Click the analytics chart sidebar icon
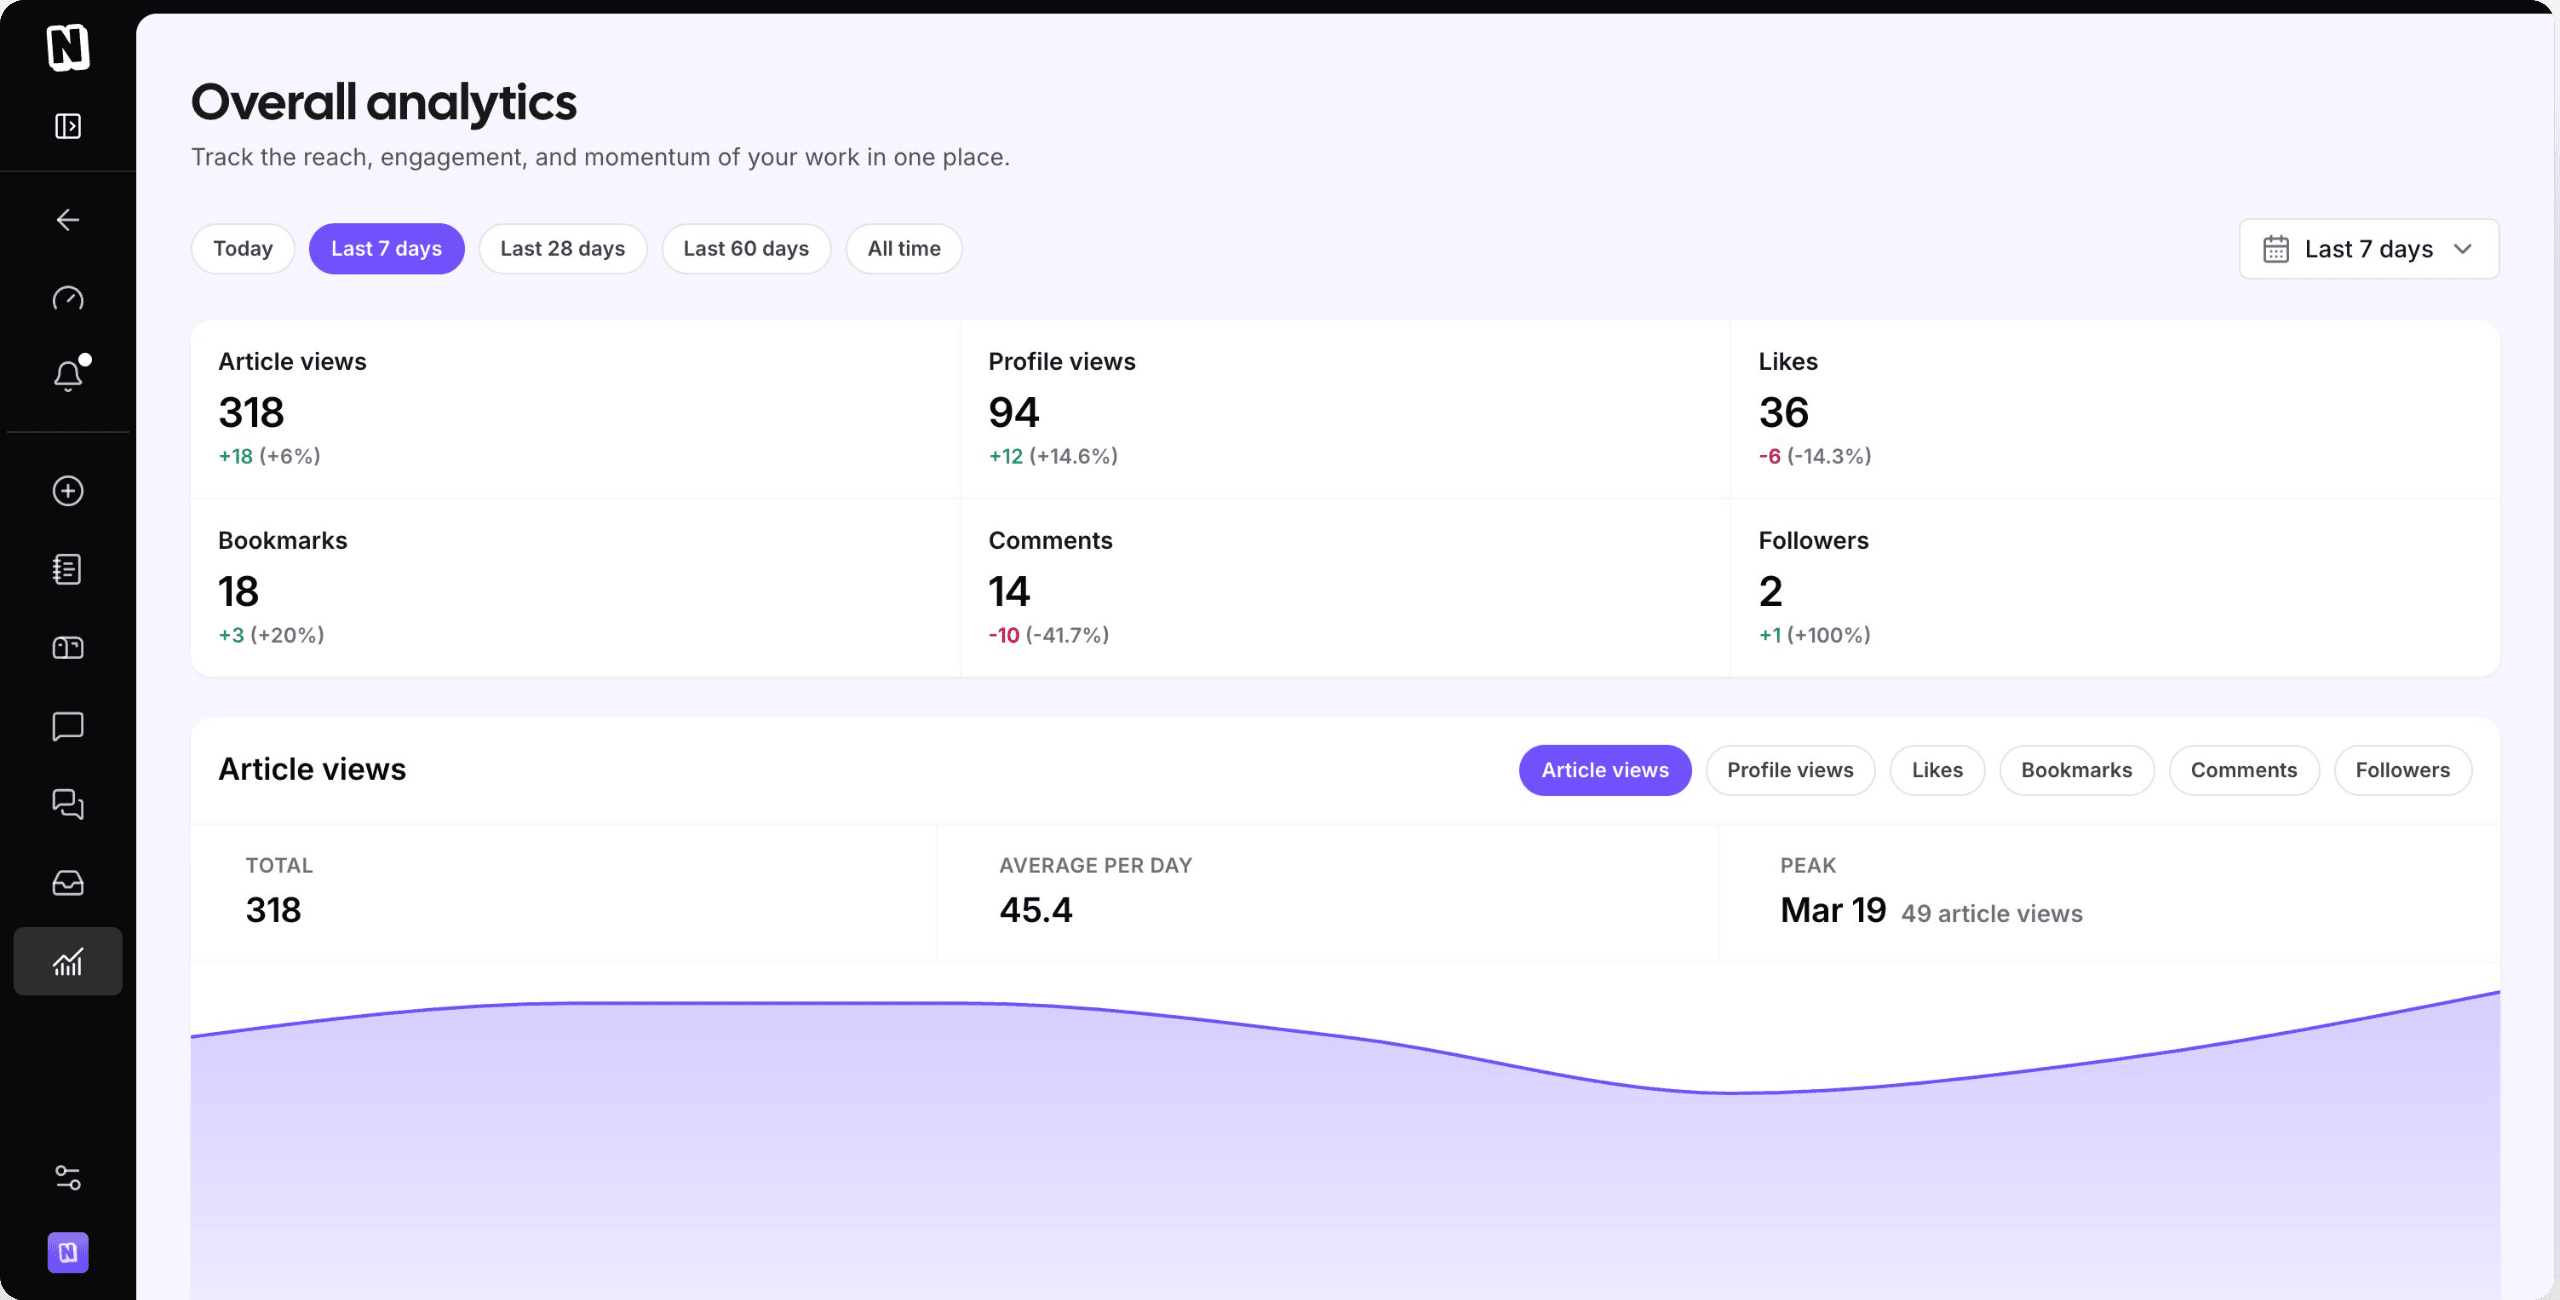This screenshot has height=1300, width=2560. (68, 962)
